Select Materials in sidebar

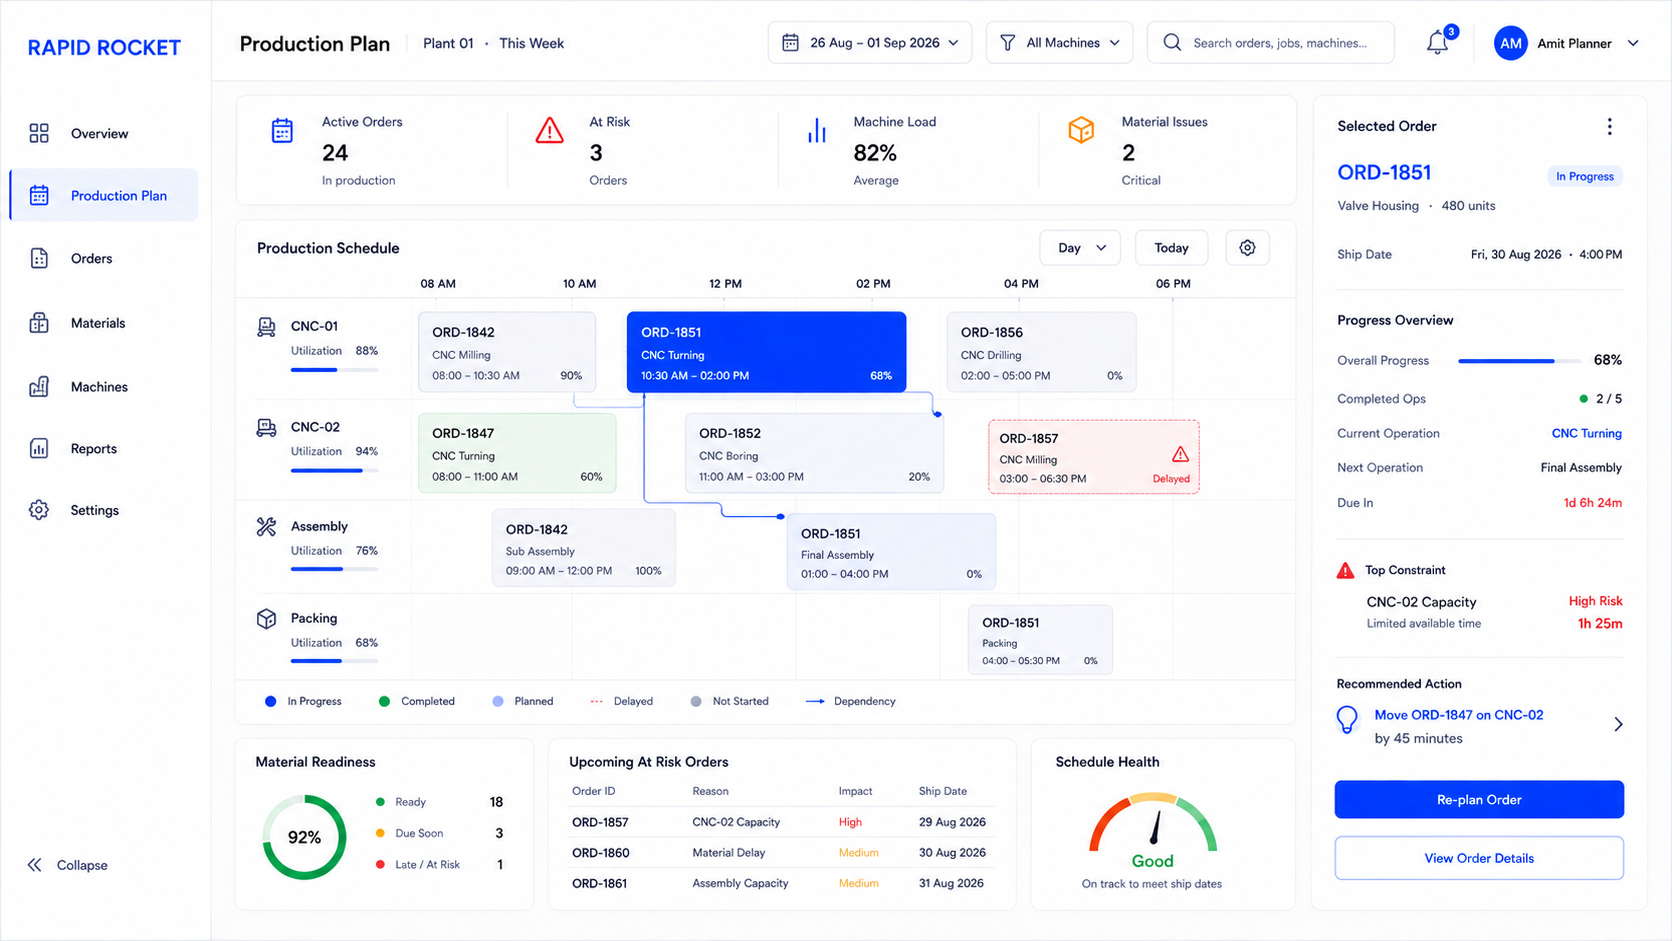coord(98,322)
